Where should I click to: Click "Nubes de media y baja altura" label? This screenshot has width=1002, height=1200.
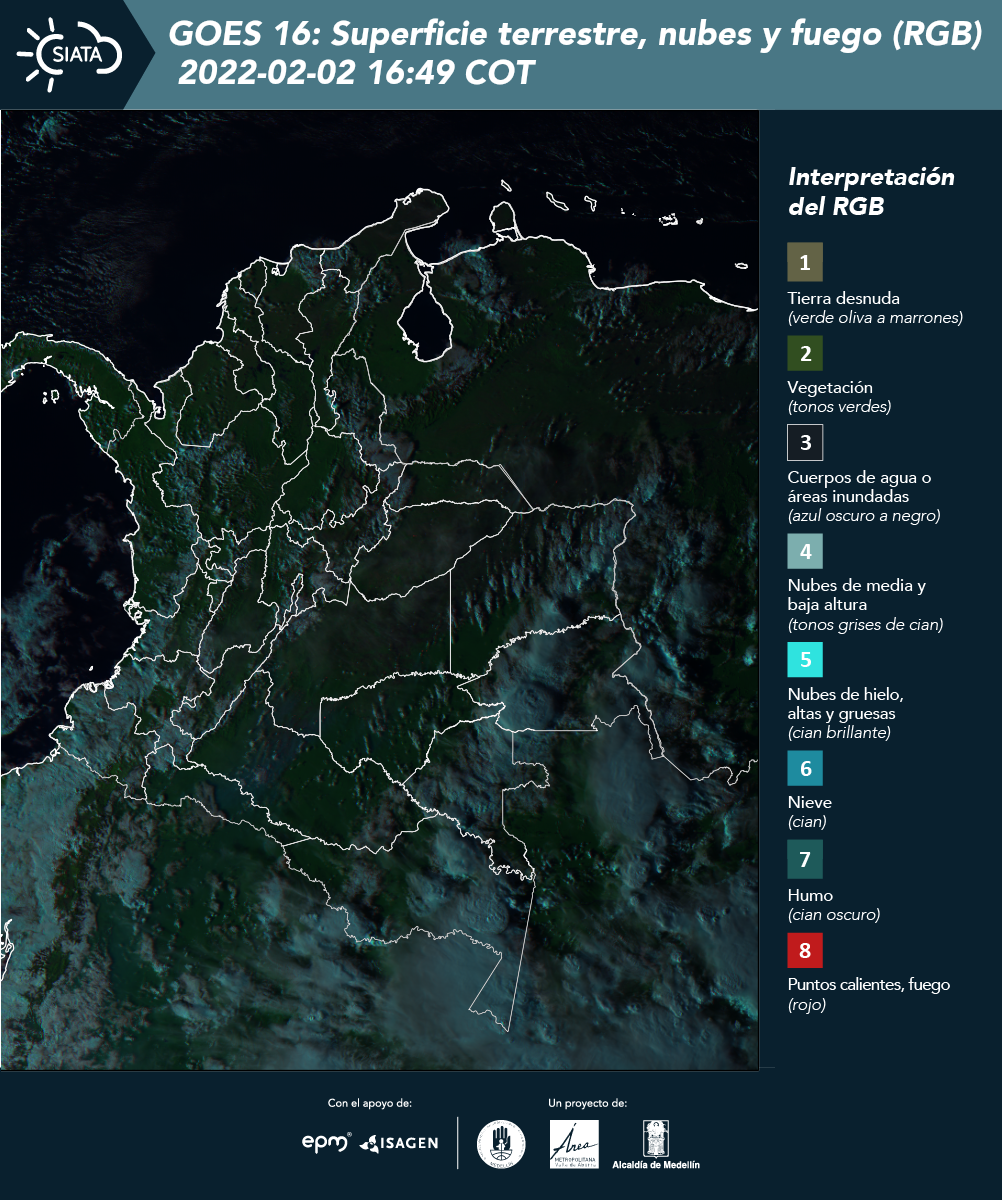[x=857, y=595]
